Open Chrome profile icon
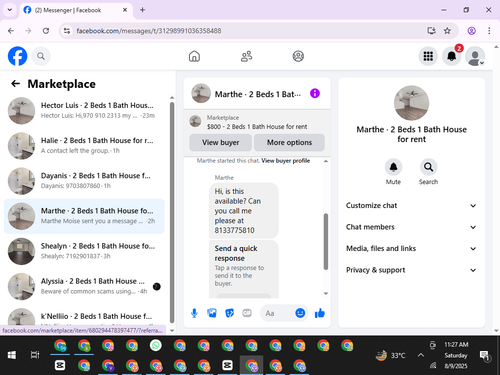Viewport: 500px width, 375px height. (471, 31)
